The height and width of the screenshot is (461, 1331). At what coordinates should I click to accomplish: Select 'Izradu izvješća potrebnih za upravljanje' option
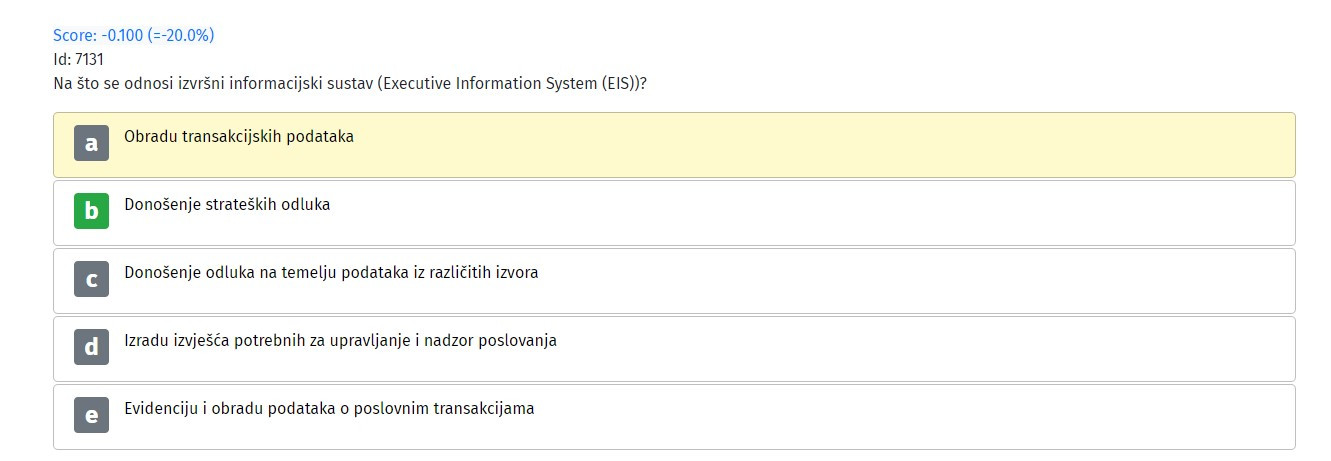point(340,340)
